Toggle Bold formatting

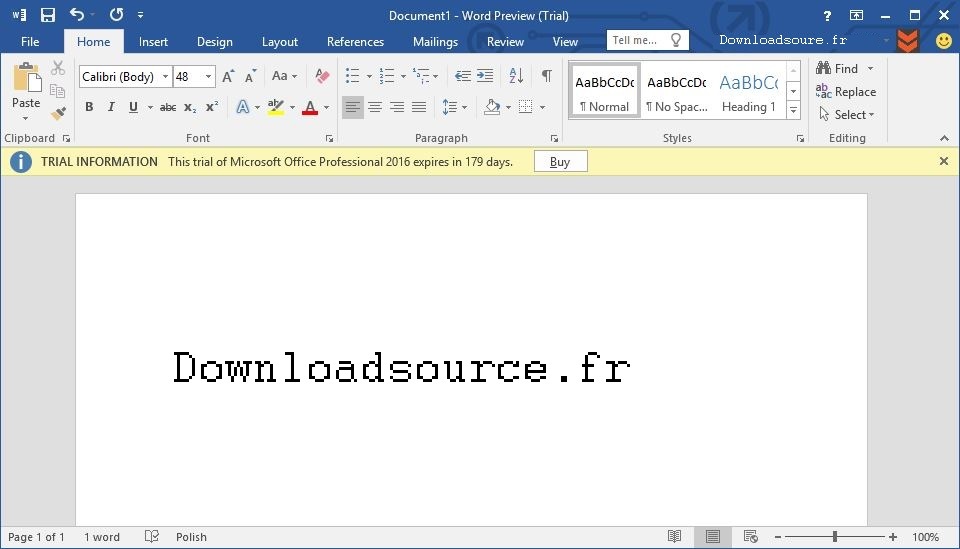[89, 107]
